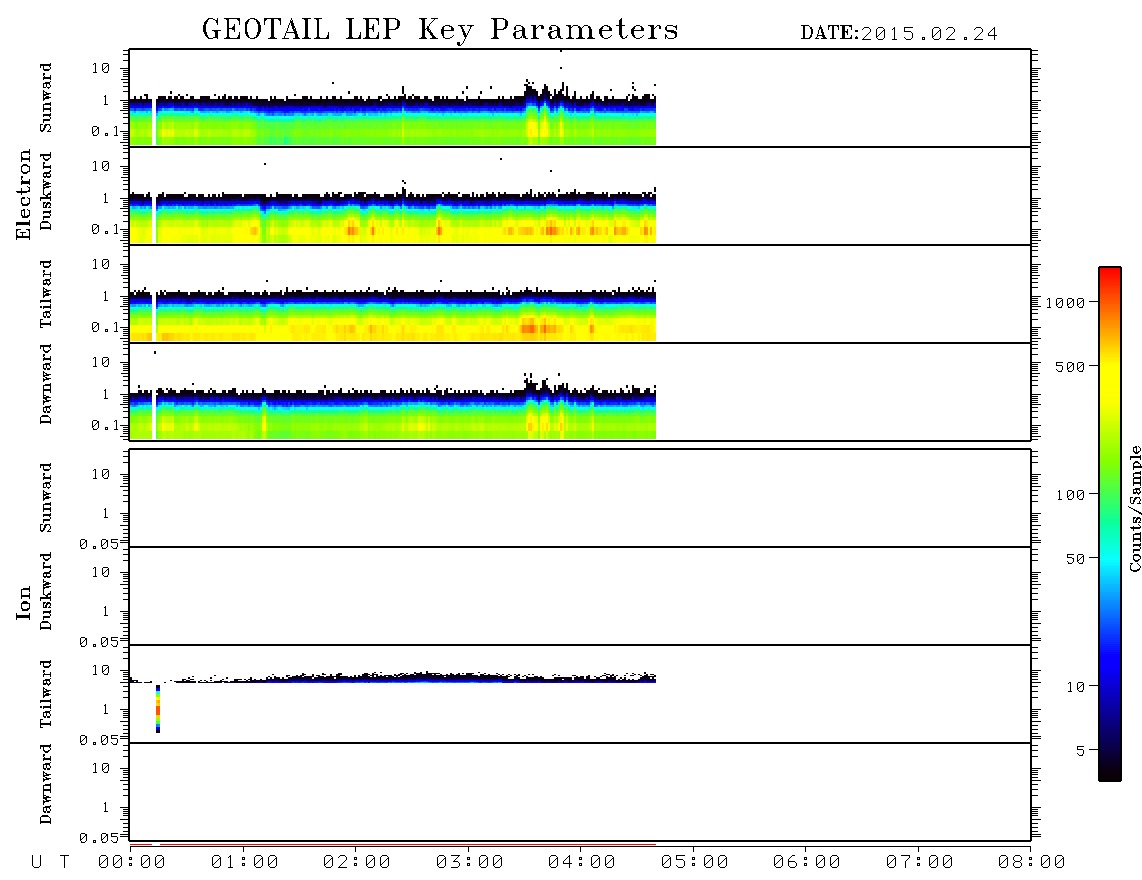The width and height of the screenshot is (1142, 880).
Task: Click the 04:00 time axis label
Action: tap(582, 863)
